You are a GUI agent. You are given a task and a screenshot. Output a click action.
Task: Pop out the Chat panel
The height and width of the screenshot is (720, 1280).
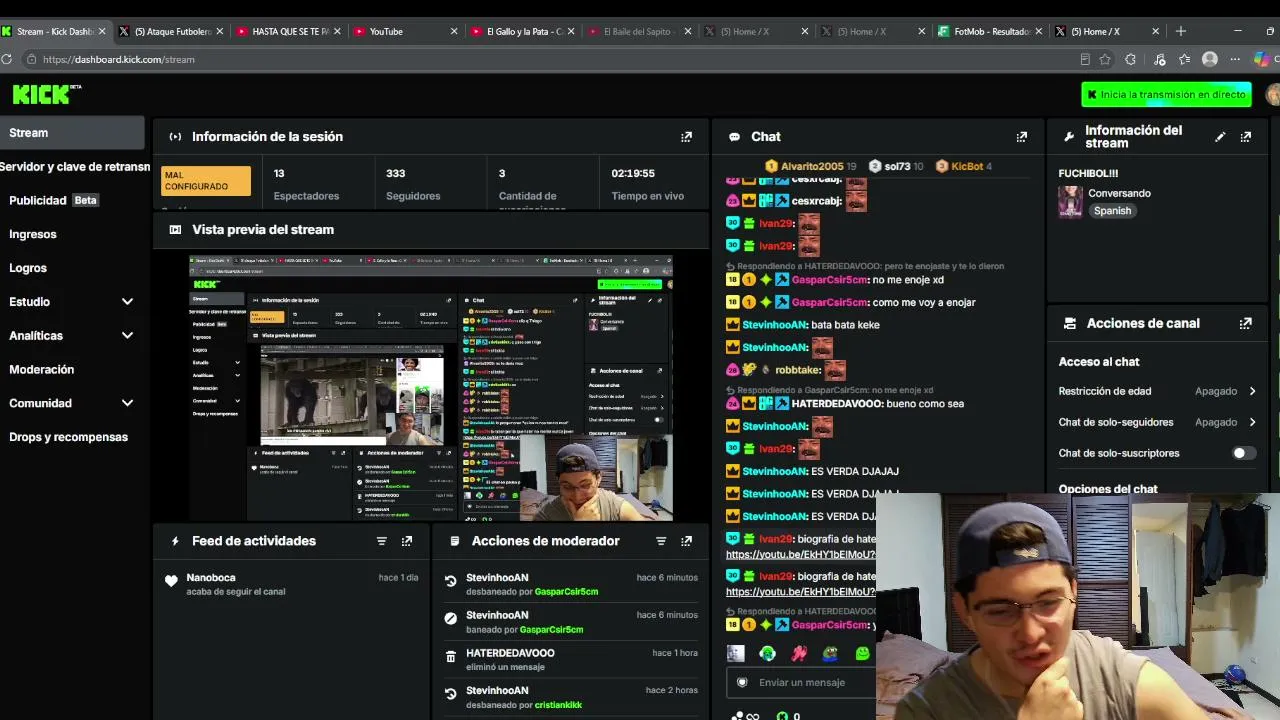click(x=1021, y=137)
